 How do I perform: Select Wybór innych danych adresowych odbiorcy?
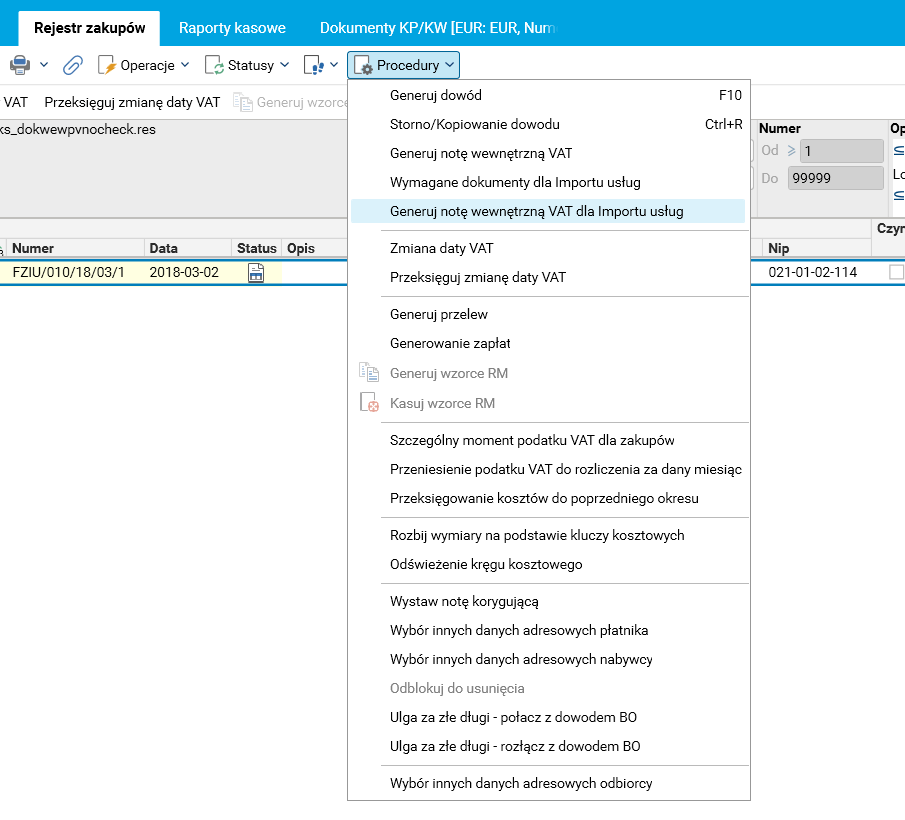[x=548, y=783]
